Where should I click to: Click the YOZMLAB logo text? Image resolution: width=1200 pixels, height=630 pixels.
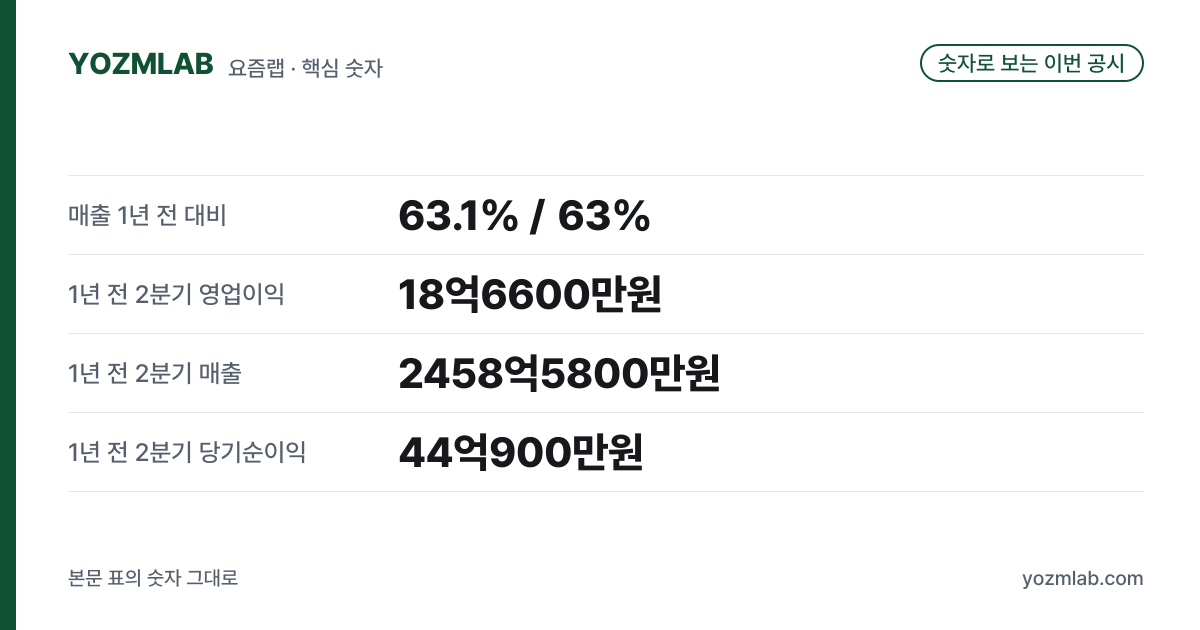pos(141,64)
